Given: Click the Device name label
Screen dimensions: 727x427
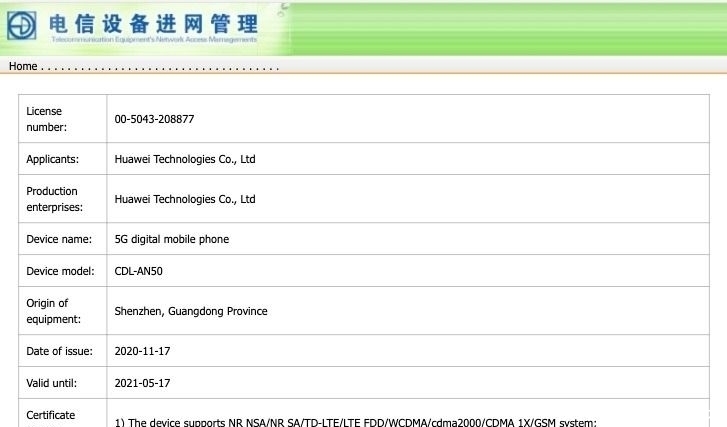Looking at the screenshot, I should point(59,239).
